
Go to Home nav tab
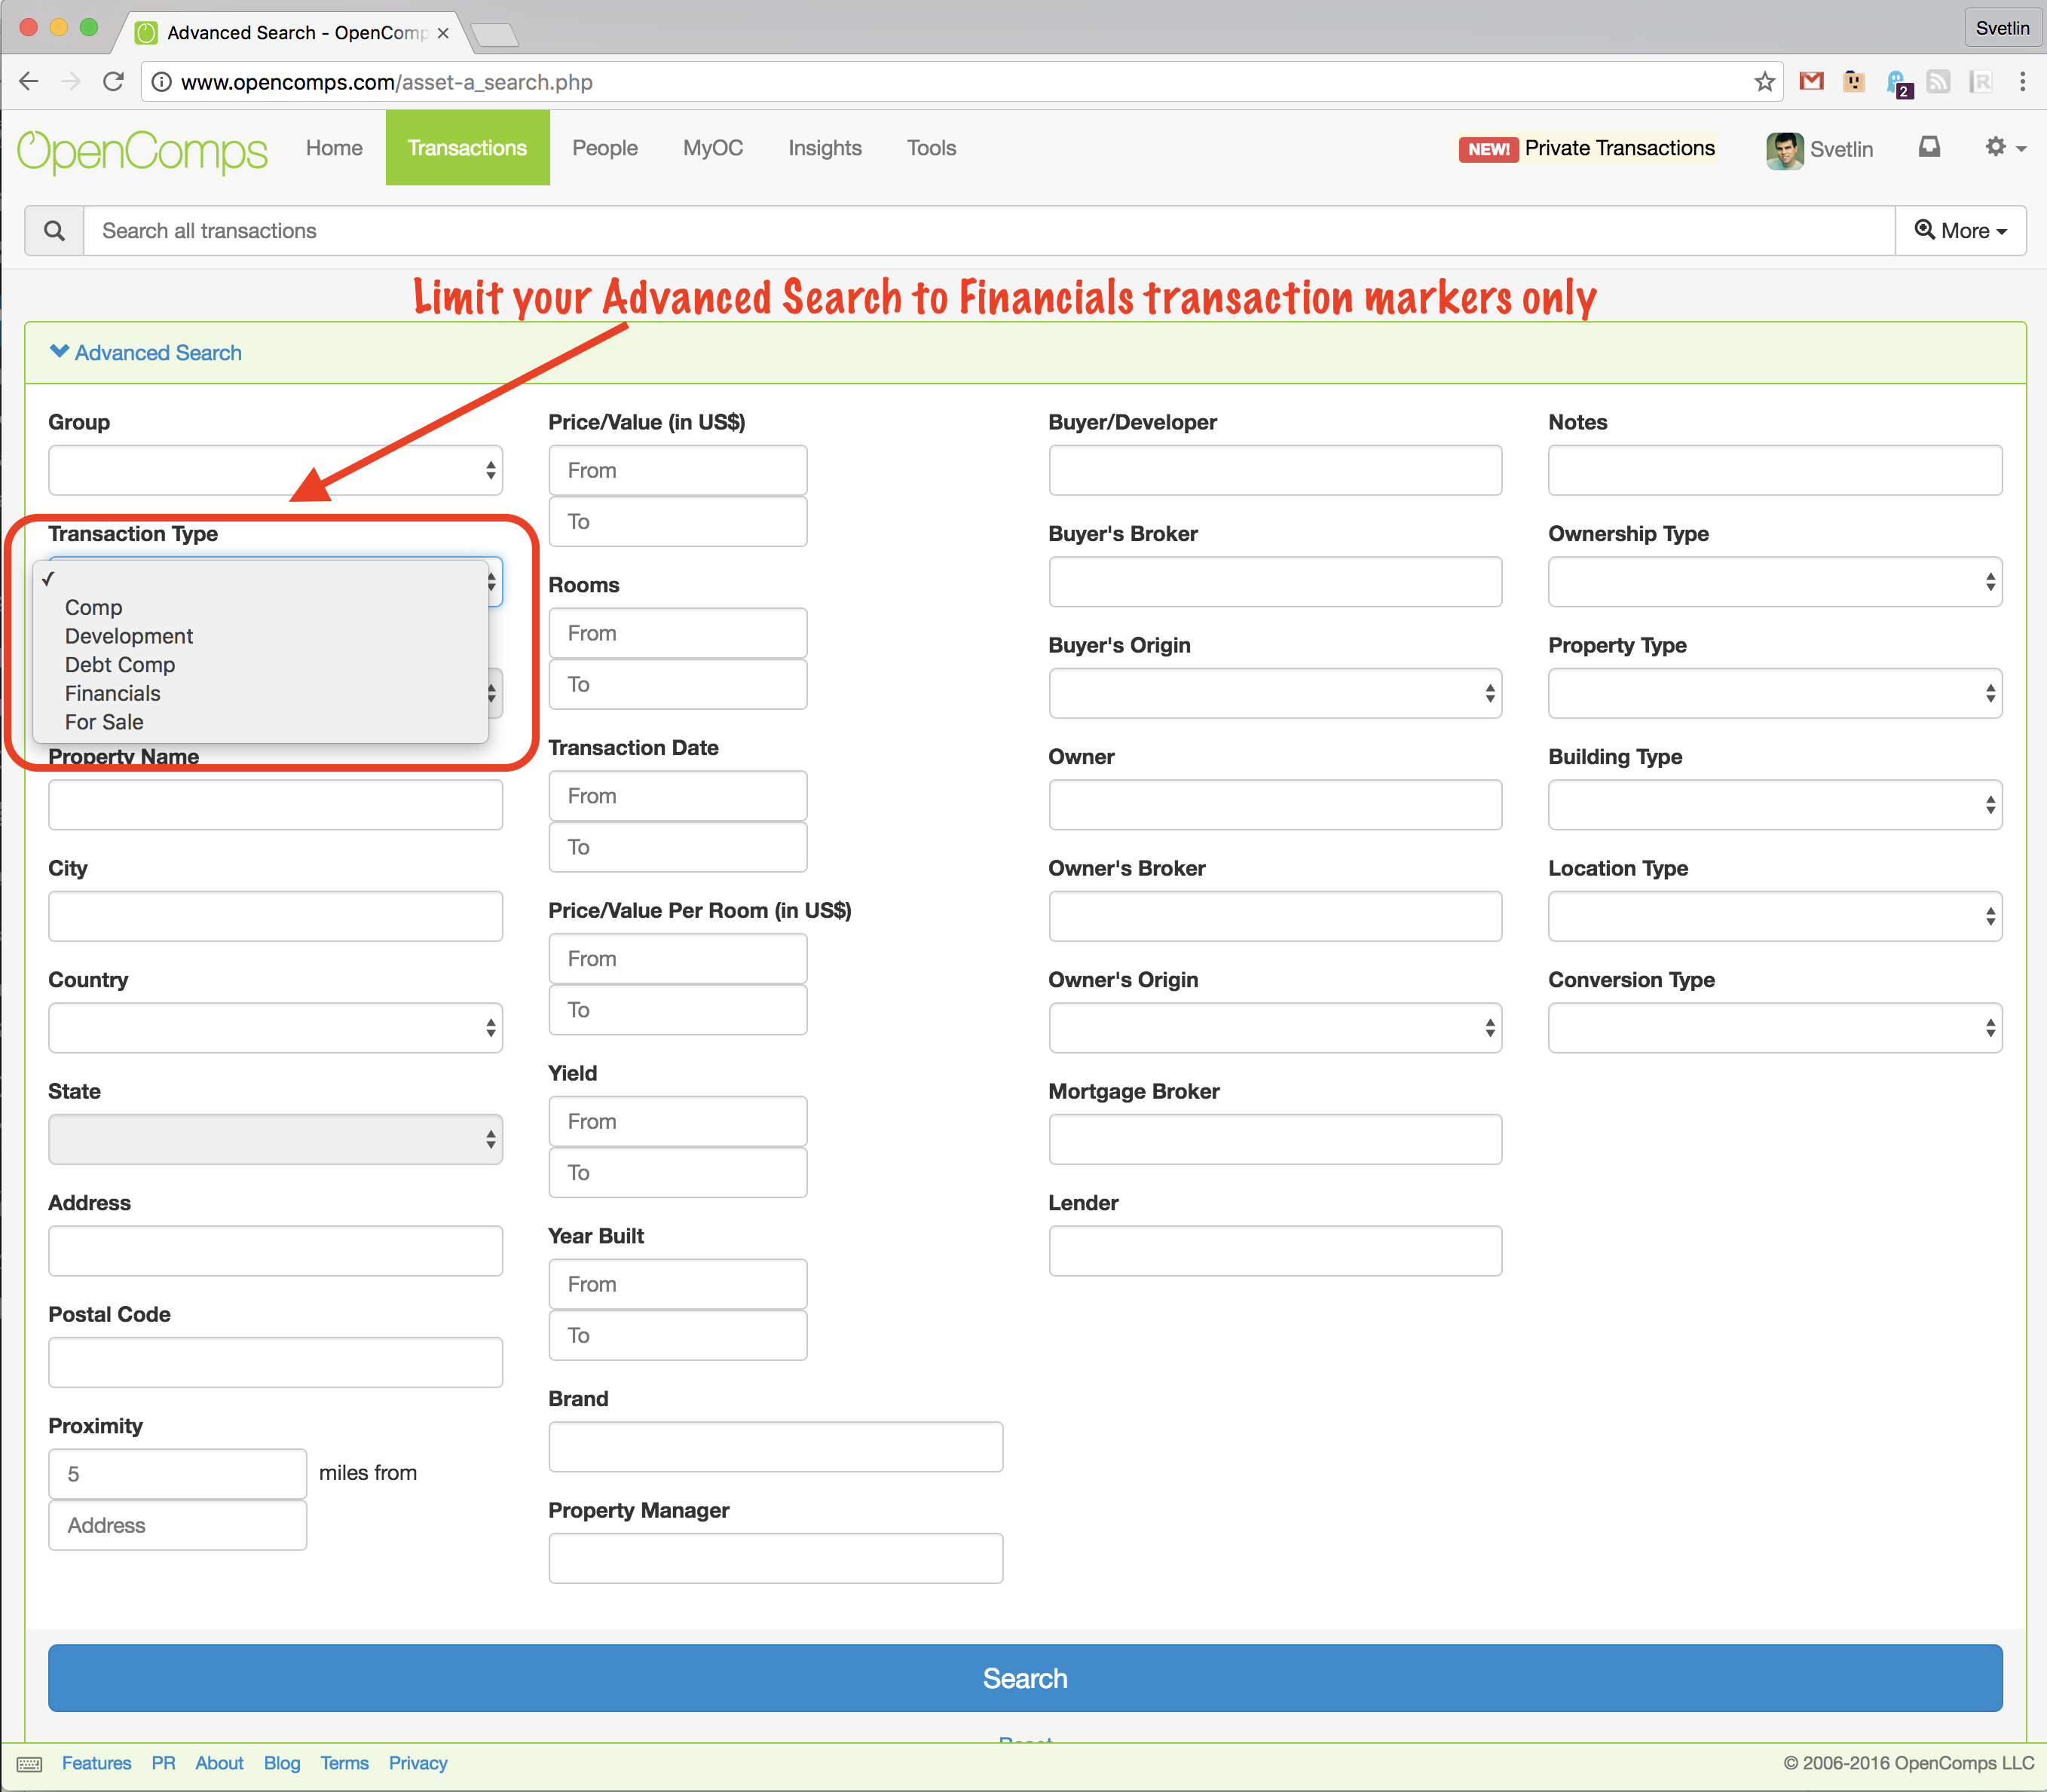coord(334,148)
